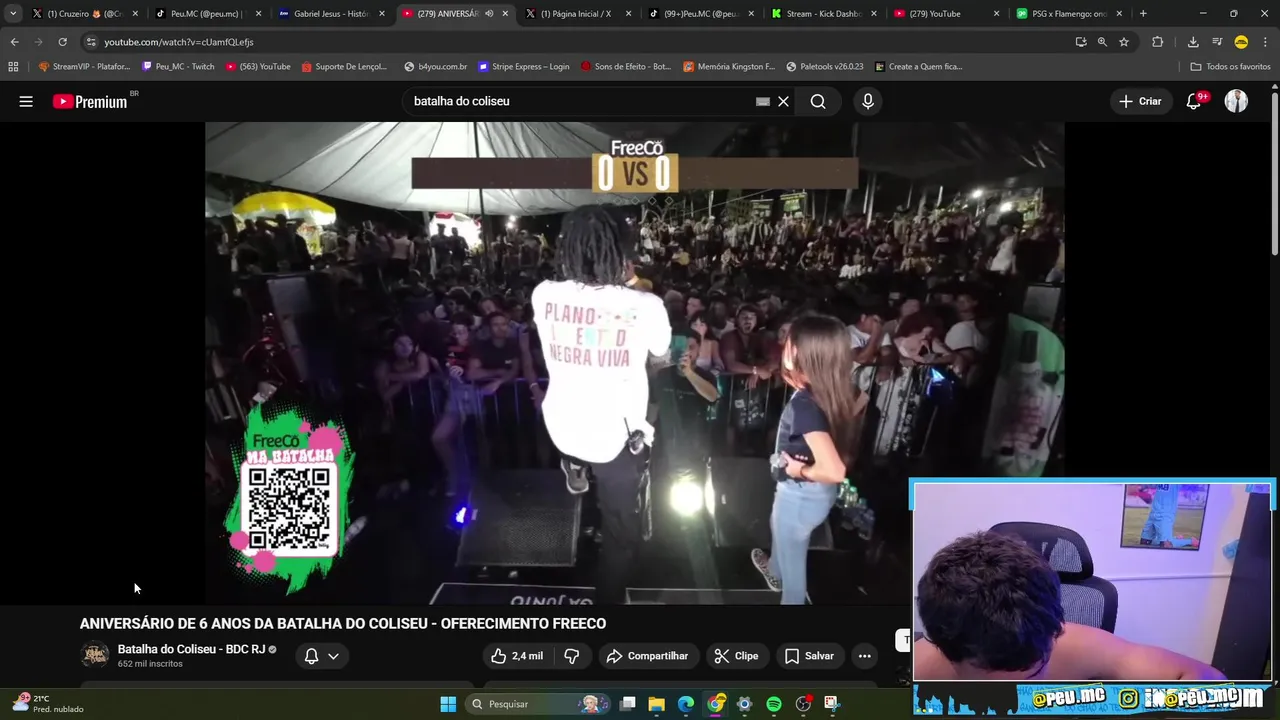Open Chrome zoom magnifier in address bar

click(x=1102, y=42)
